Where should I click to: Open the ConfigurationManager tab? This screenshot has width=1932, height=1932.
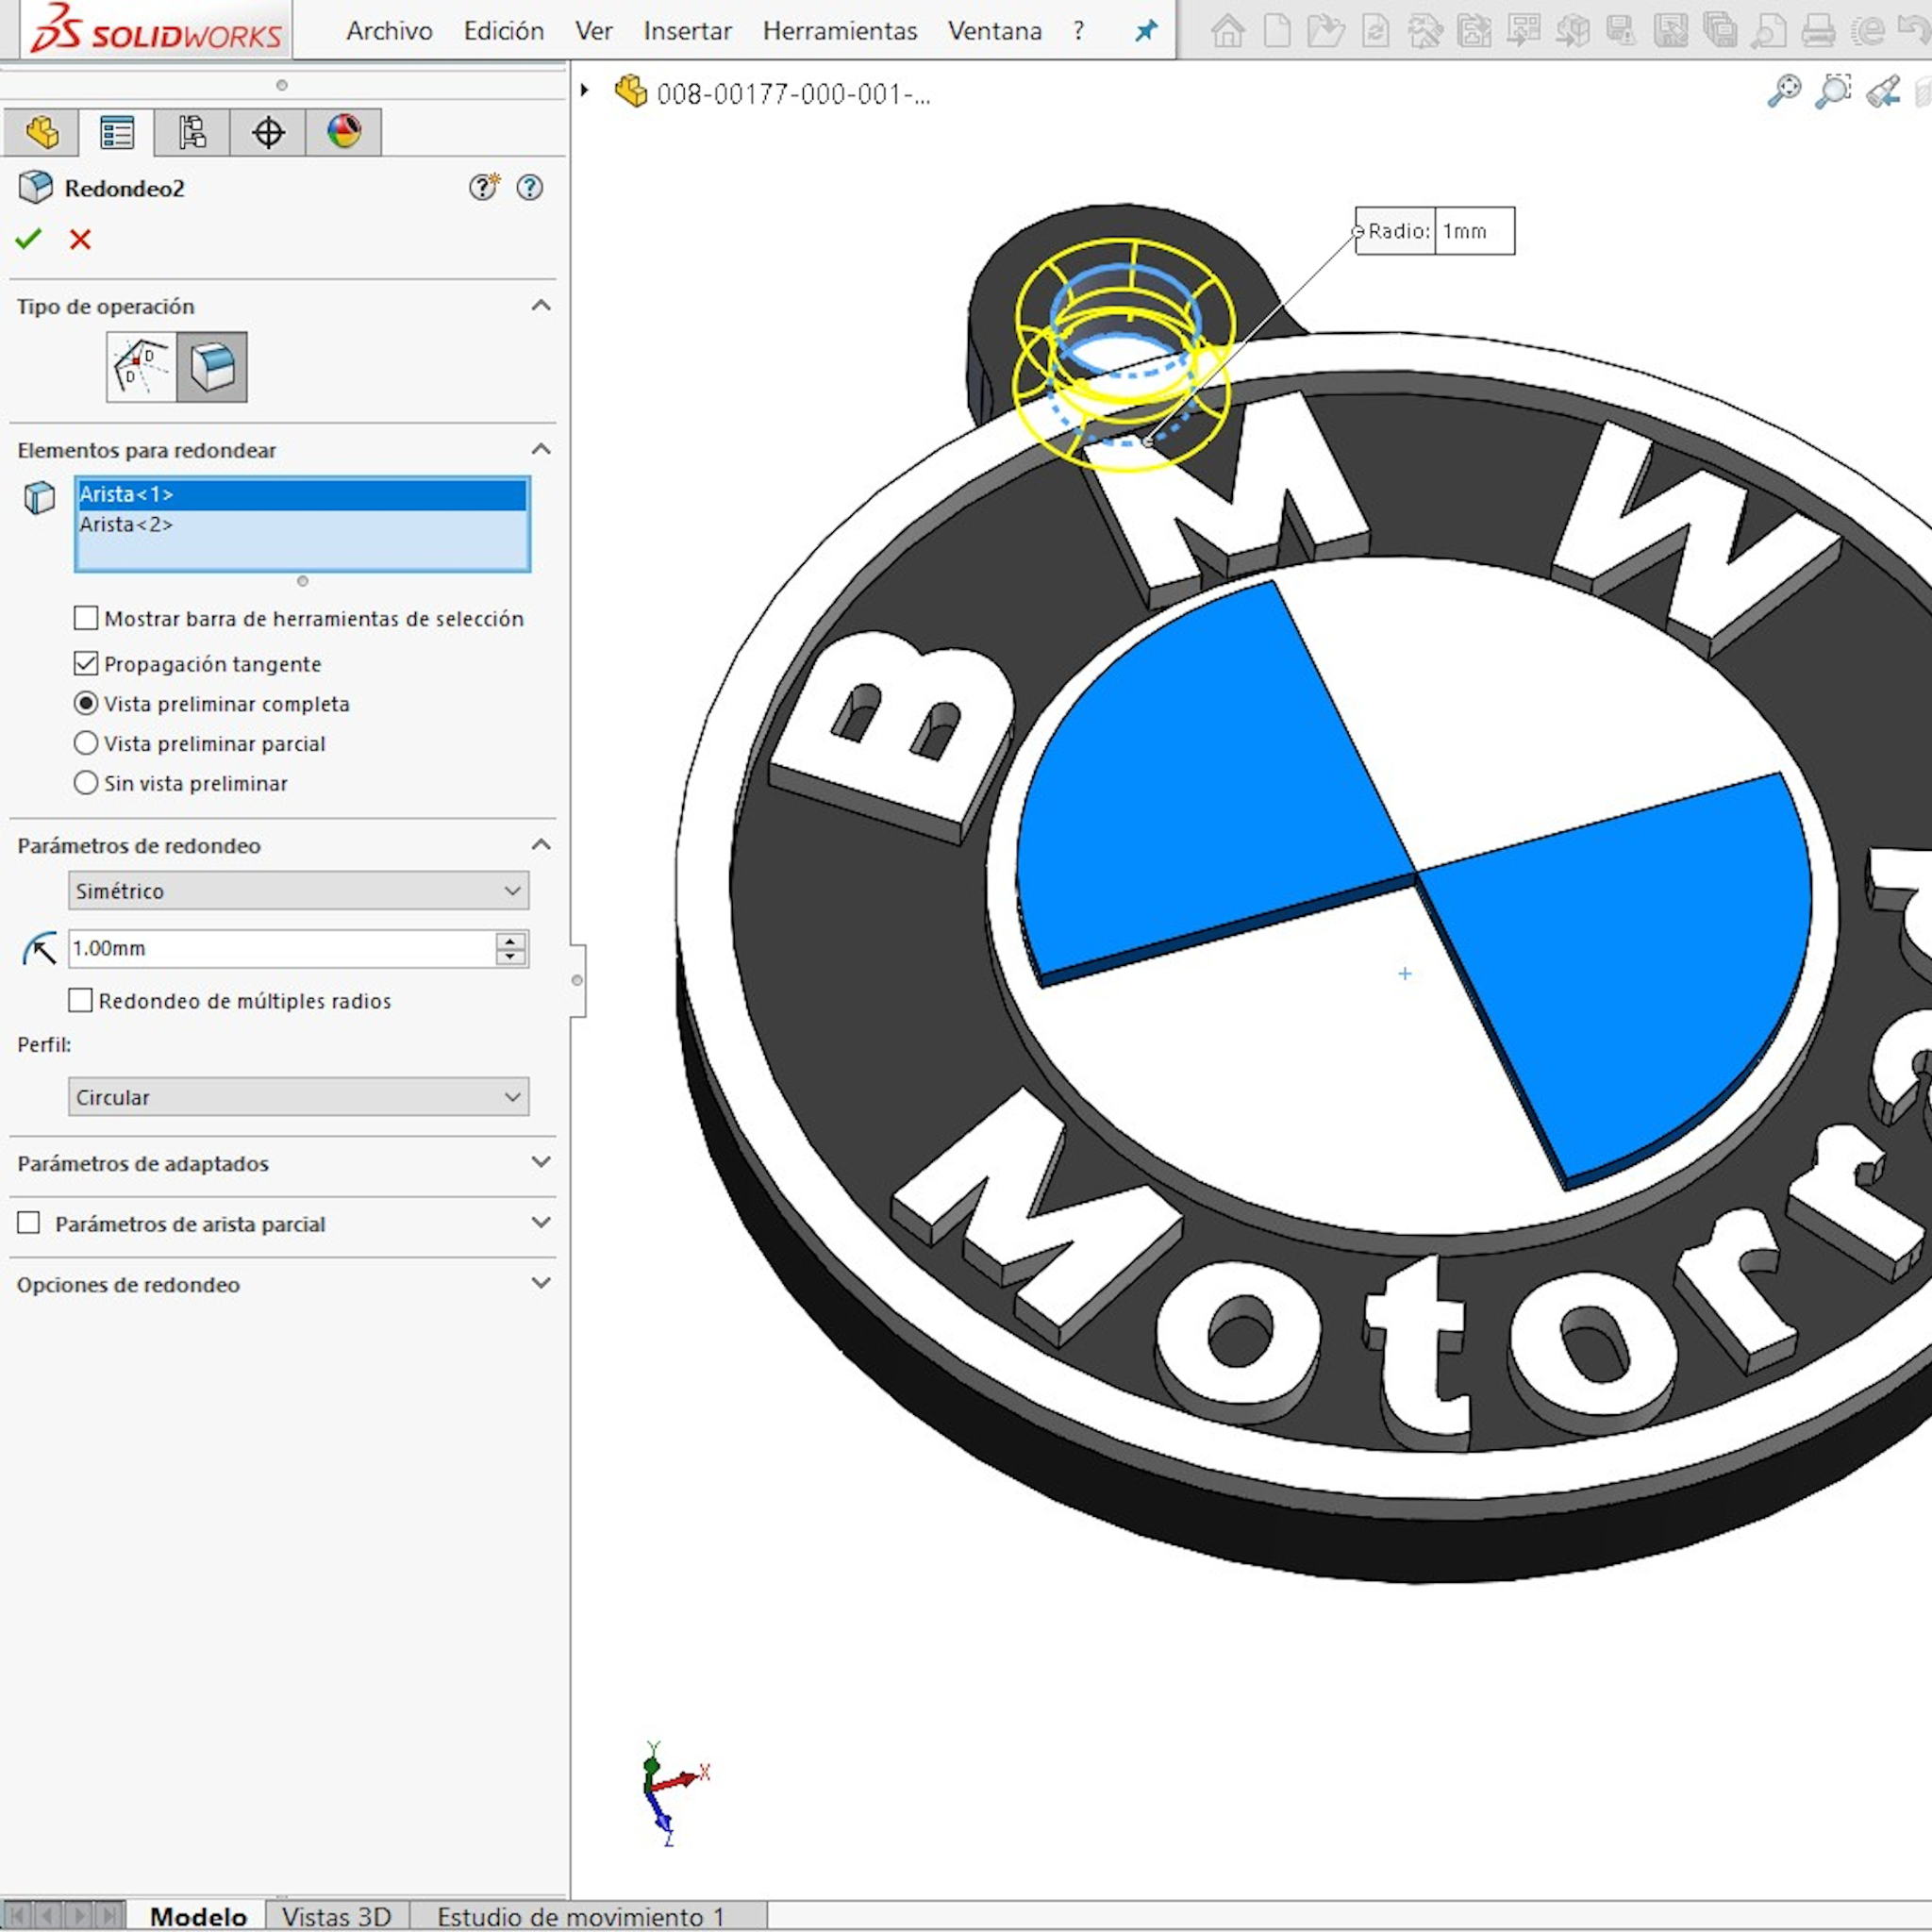tap(192, 132)
